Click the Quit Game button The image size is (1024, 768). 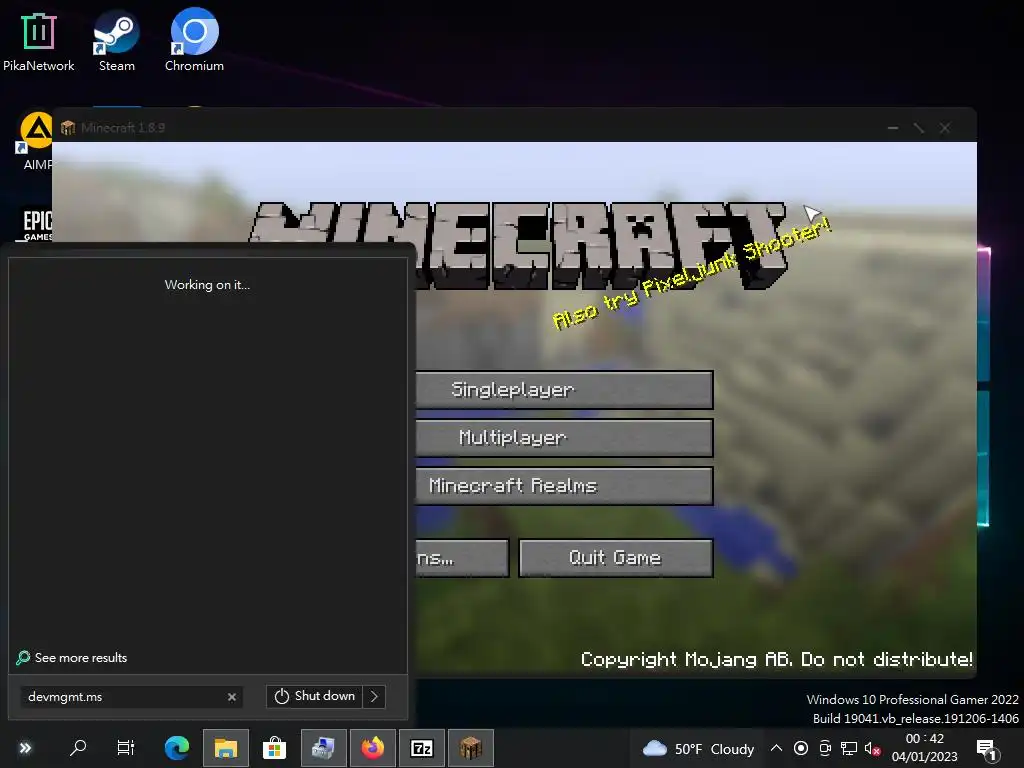coord(615,558)
